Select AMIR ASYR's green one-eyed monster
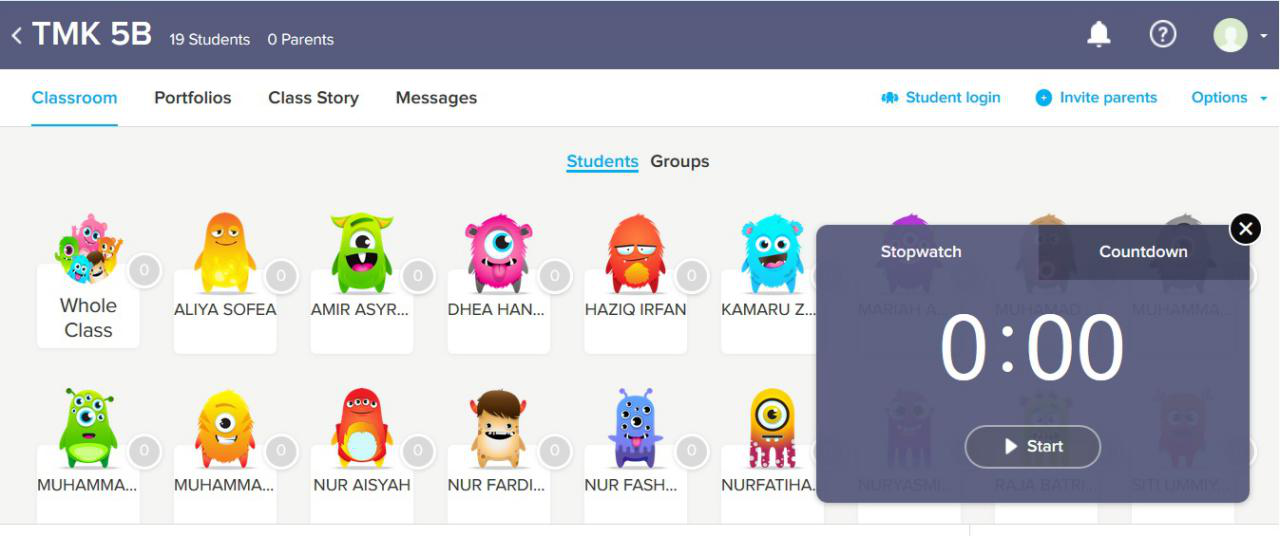1280x536 pixels. point(361,253)
